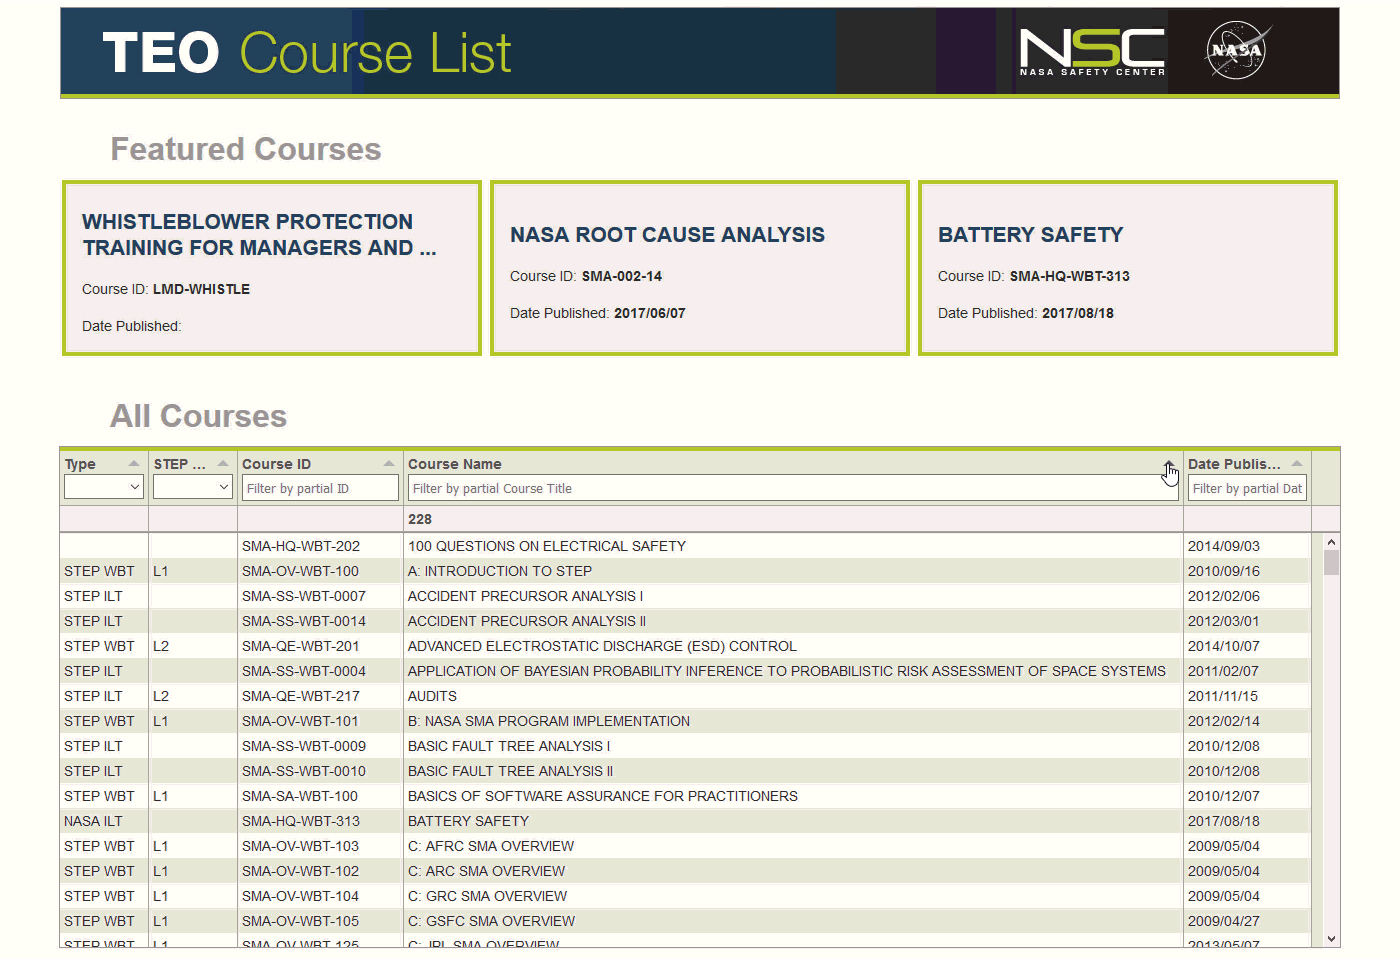Open the Battery Safety featured course card
1400x960 pixels.
point(1128,268)
